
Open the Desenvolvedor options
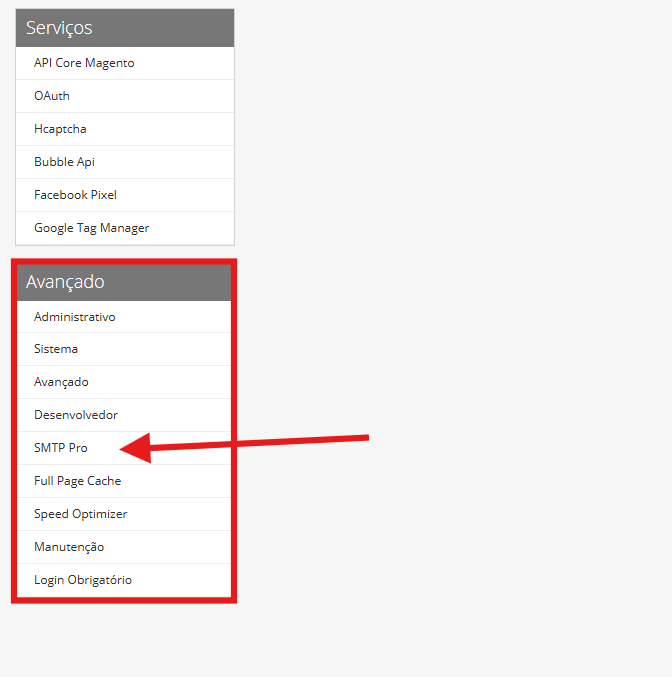pyautogui.click(x=76, y=415)
